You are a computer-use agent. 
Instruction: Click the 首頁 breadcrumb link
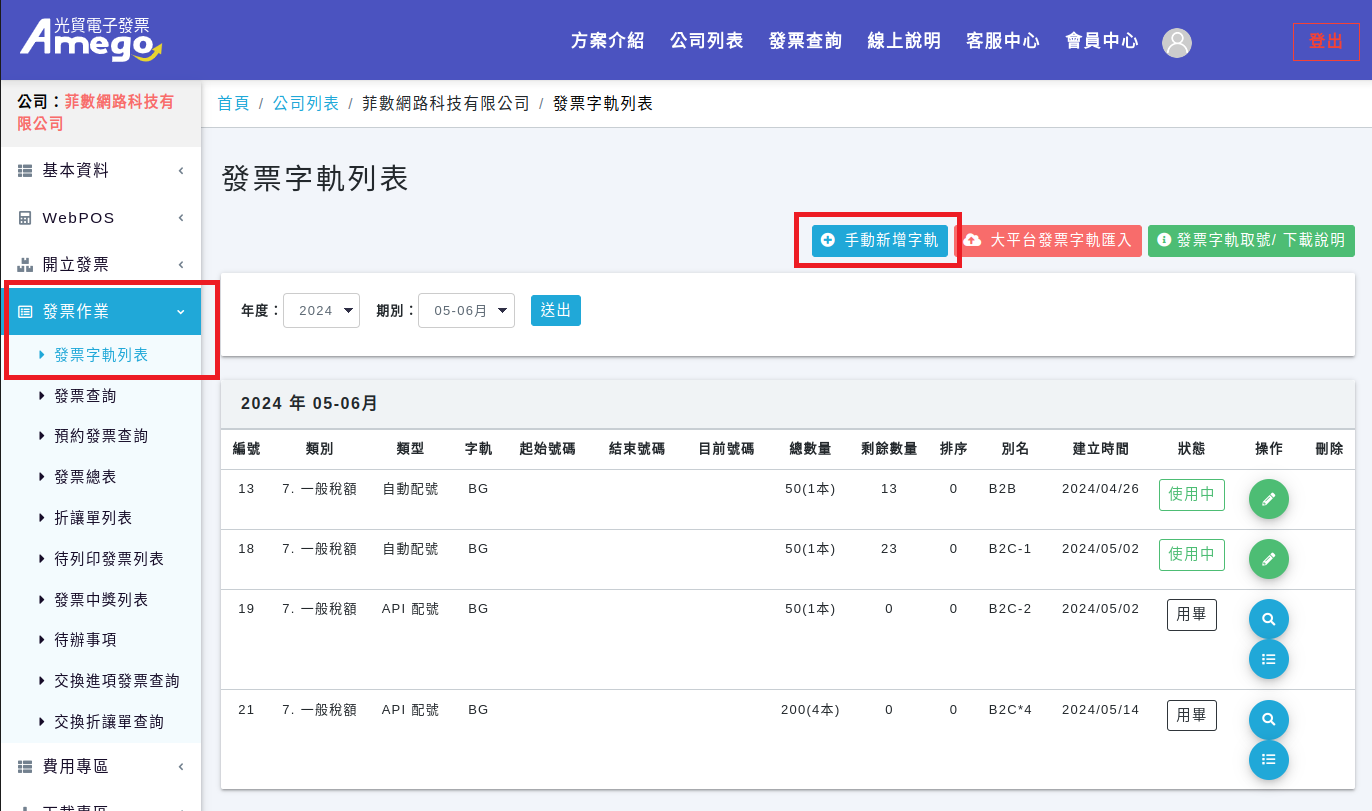point(233,103)
